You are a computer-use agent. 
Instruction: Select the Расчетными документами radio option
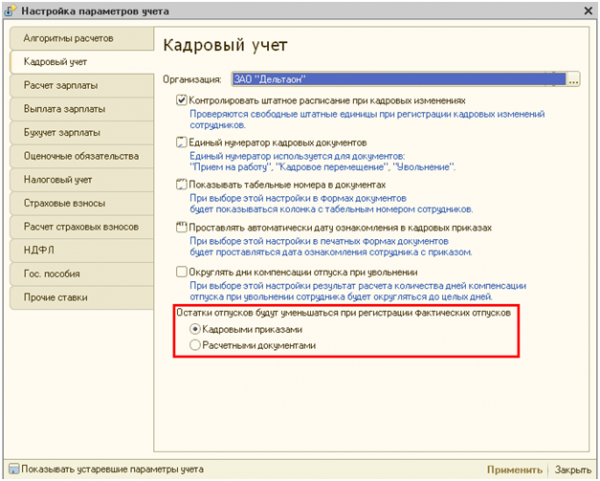click(x=195, y=345)
